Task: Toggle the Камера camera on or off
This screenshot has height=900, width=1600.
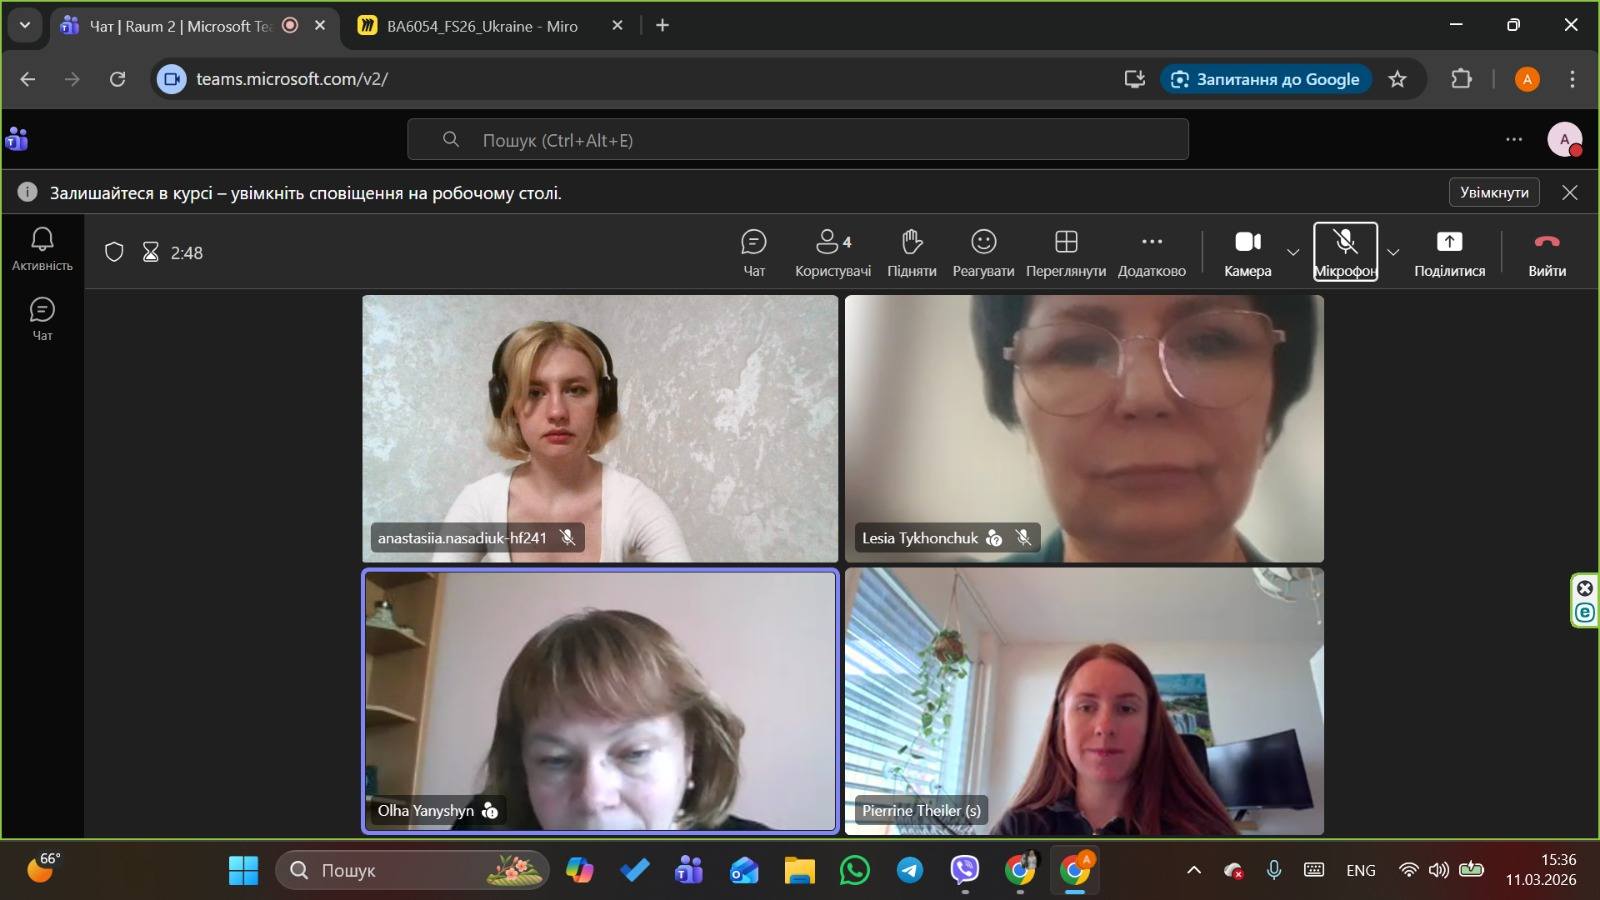Action: (x=1247, y=252)
